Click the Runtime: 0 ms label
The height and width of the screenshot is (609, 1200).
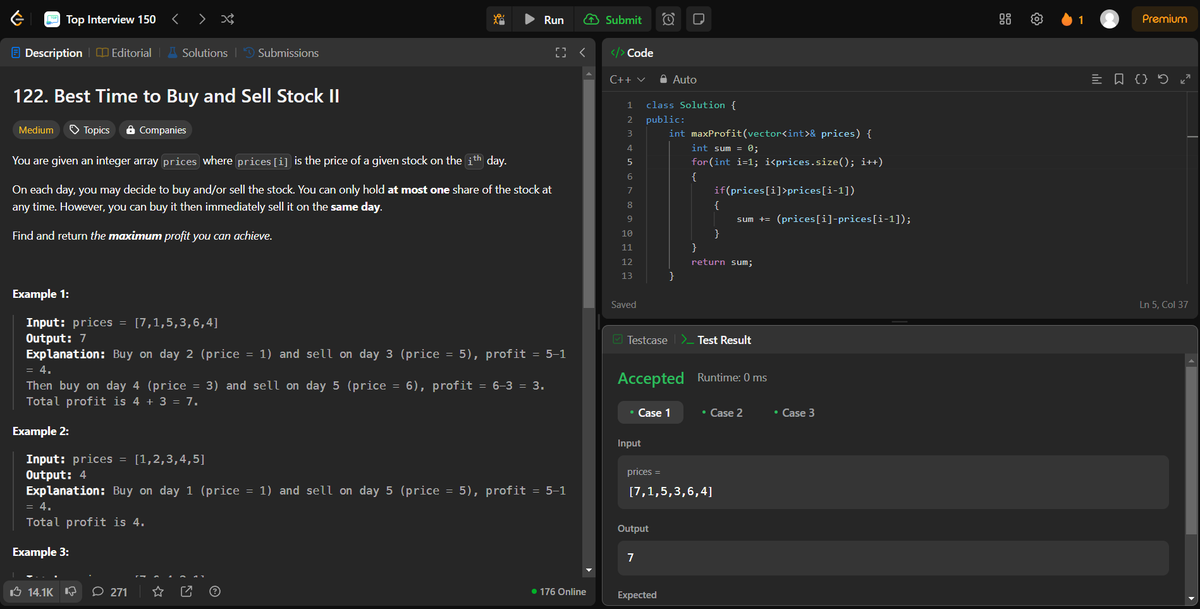pos(732,378)
